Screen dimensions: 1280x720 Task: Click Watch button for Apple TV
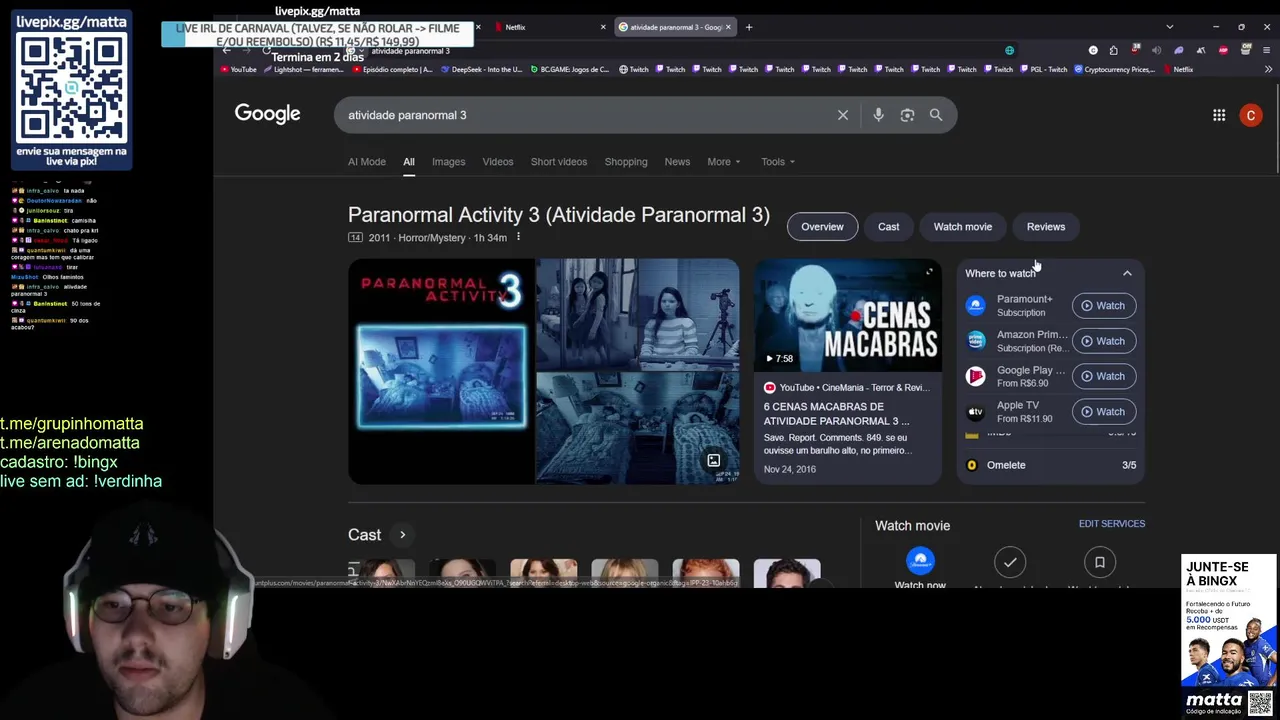tap(1104, 412)
